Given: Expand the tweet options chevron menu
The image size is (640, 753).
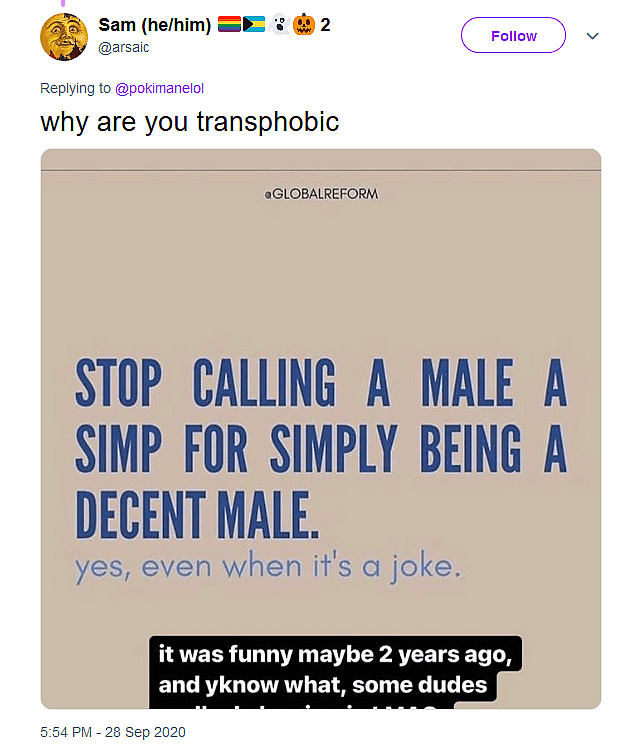Looking at the screenshot, I should [592, 36].
